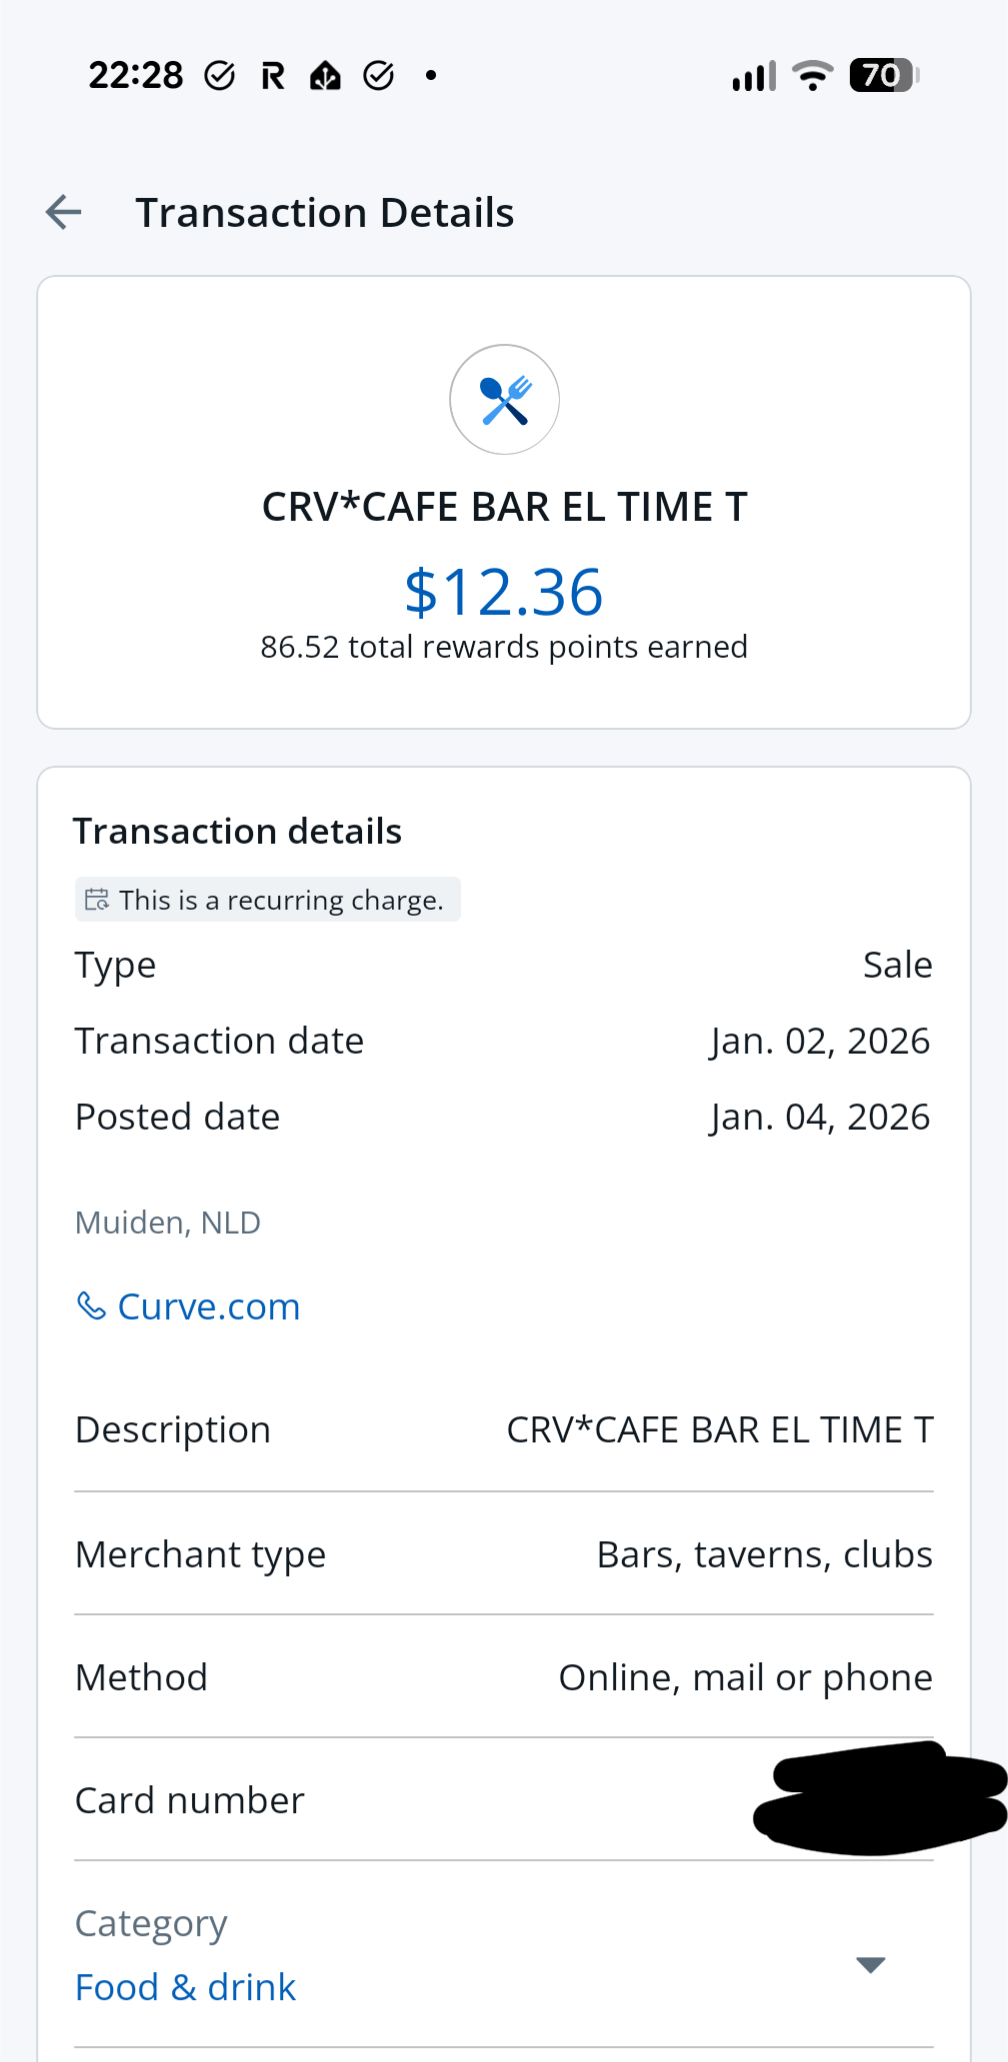
Task: Expand the Category dropdown arrow
Action: click(871, 1965)
